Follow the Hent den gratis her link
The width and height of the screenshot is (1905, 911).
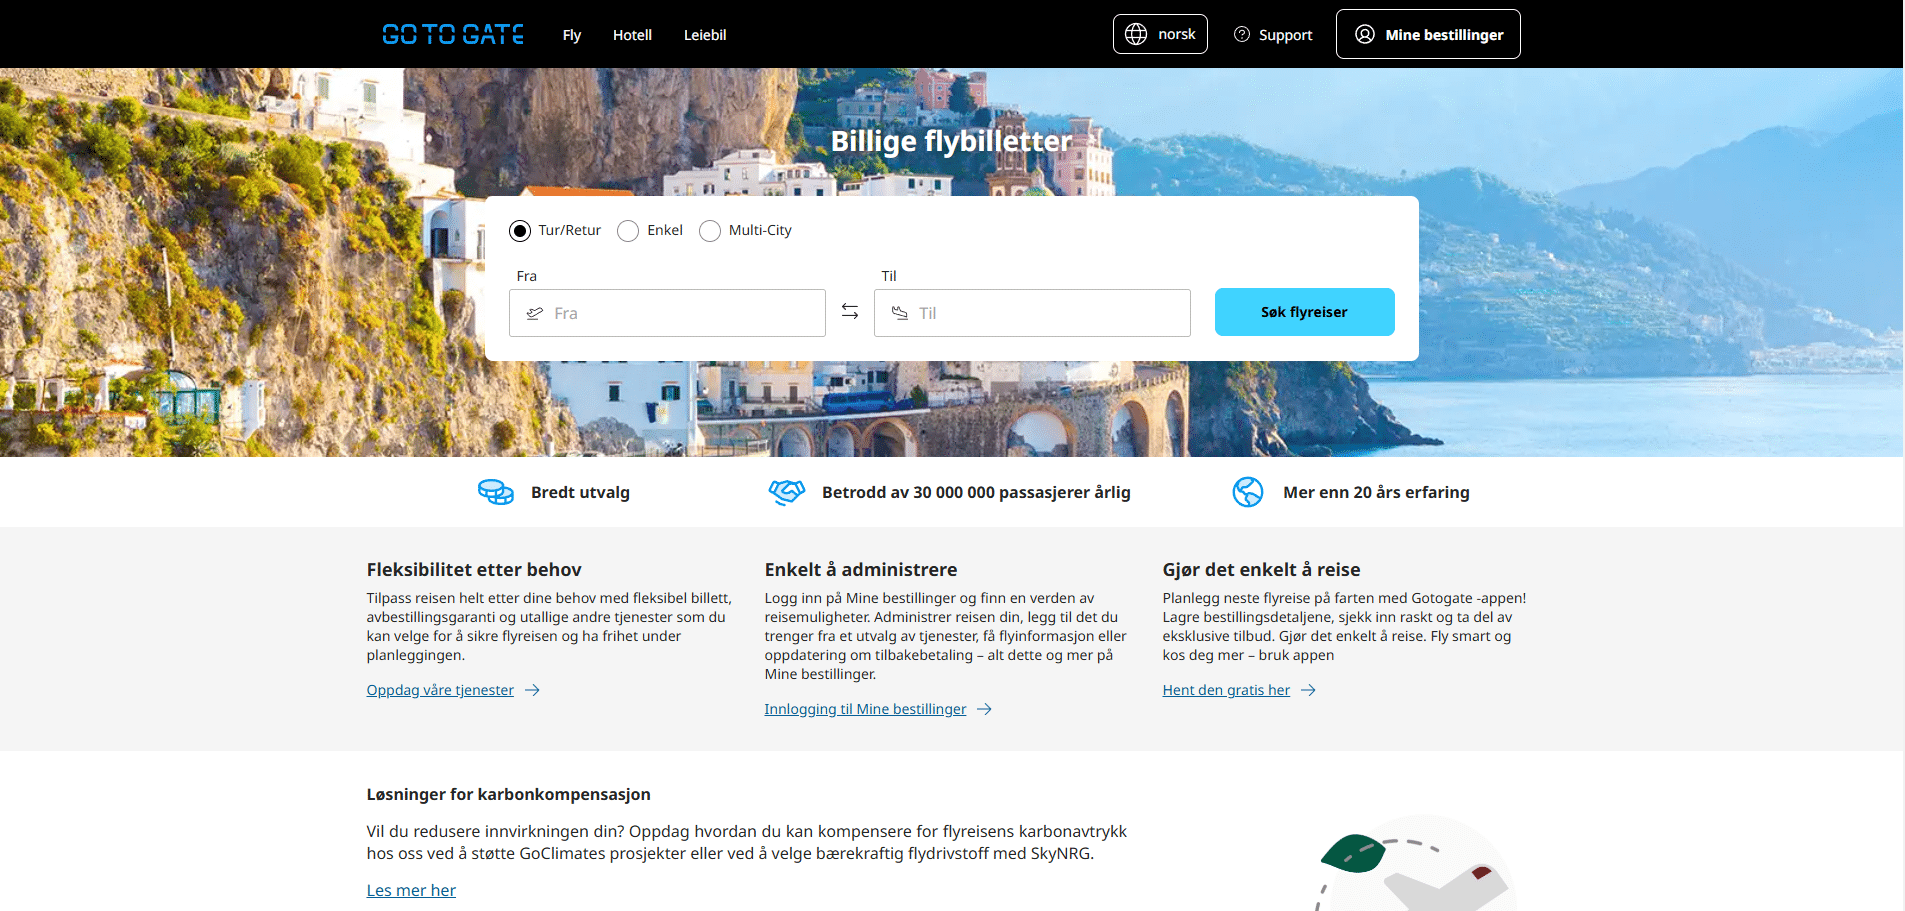pyautogui.click(x=1226, y=690)
